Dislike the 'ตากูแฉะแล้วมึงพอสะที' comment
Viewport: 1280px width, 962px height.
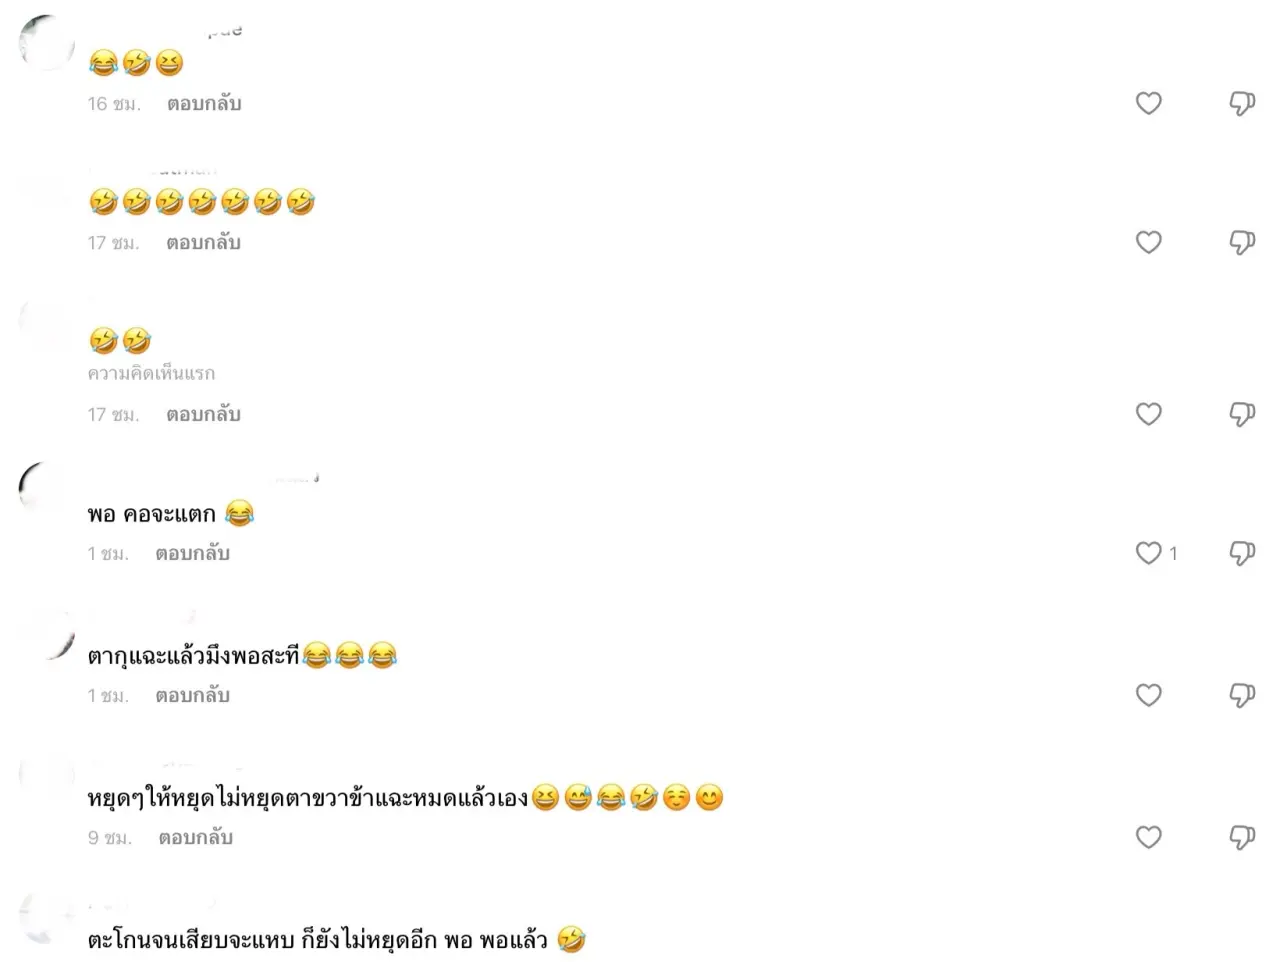pyautogui.click(x=1242, y=695)
